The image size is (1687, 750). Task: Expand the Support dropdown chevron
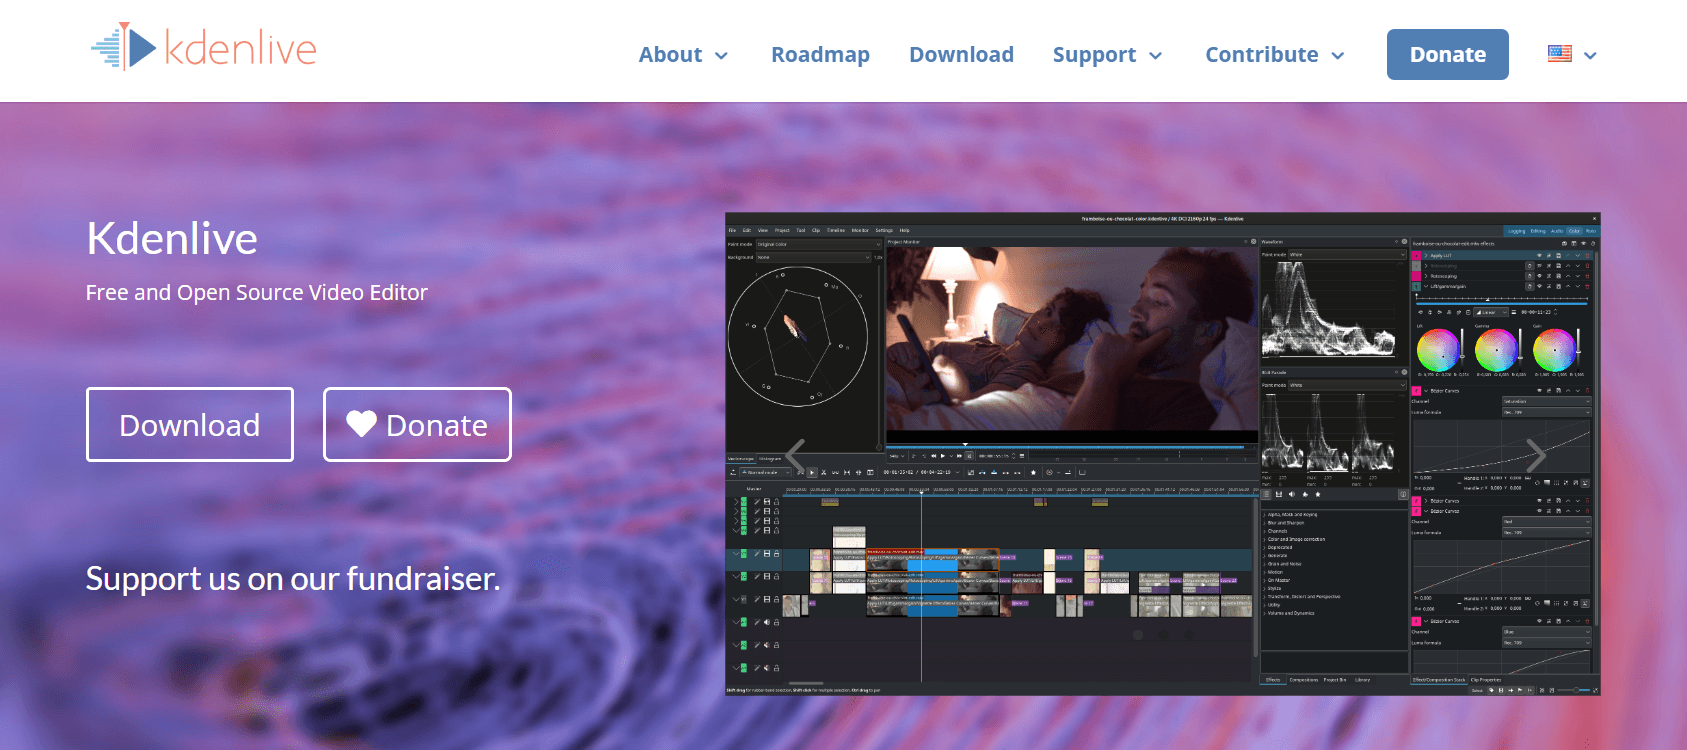pos(1155,56)
